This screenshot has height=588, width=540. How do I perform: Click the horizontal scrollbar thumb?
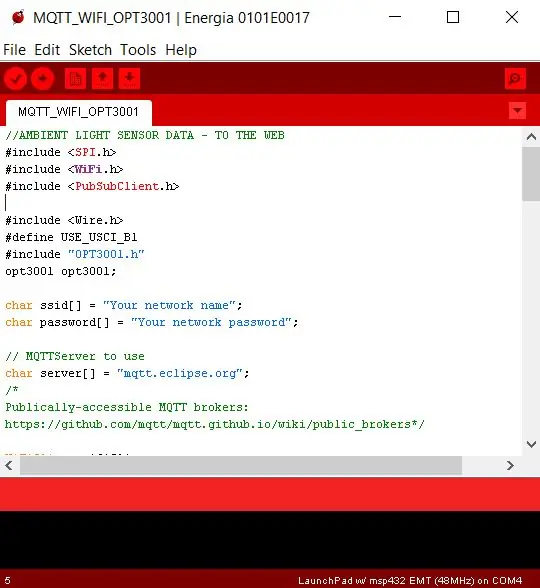(x=241, y=466)
